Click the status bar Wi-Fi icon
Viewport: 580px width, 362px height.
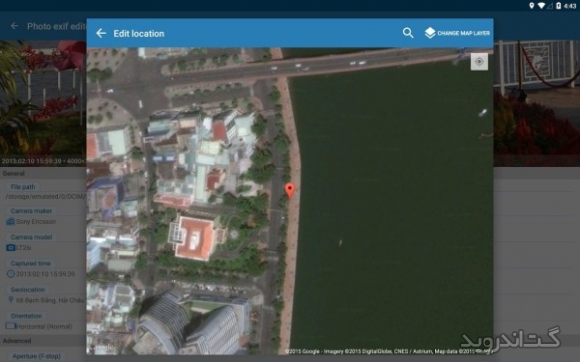(x=541, y=5)
